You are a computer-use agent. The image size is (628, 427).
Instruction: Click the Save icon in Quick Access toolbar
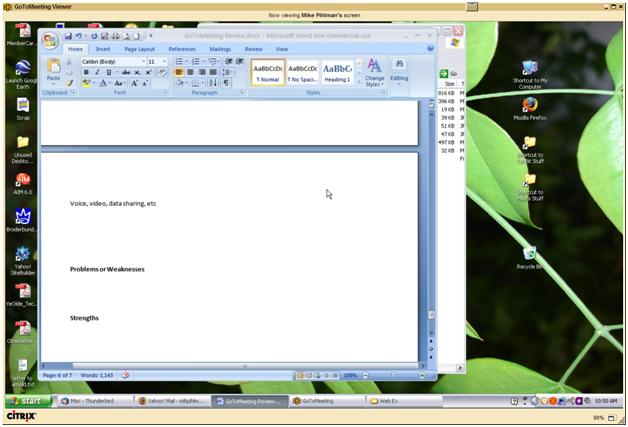[x=68, y=36]
